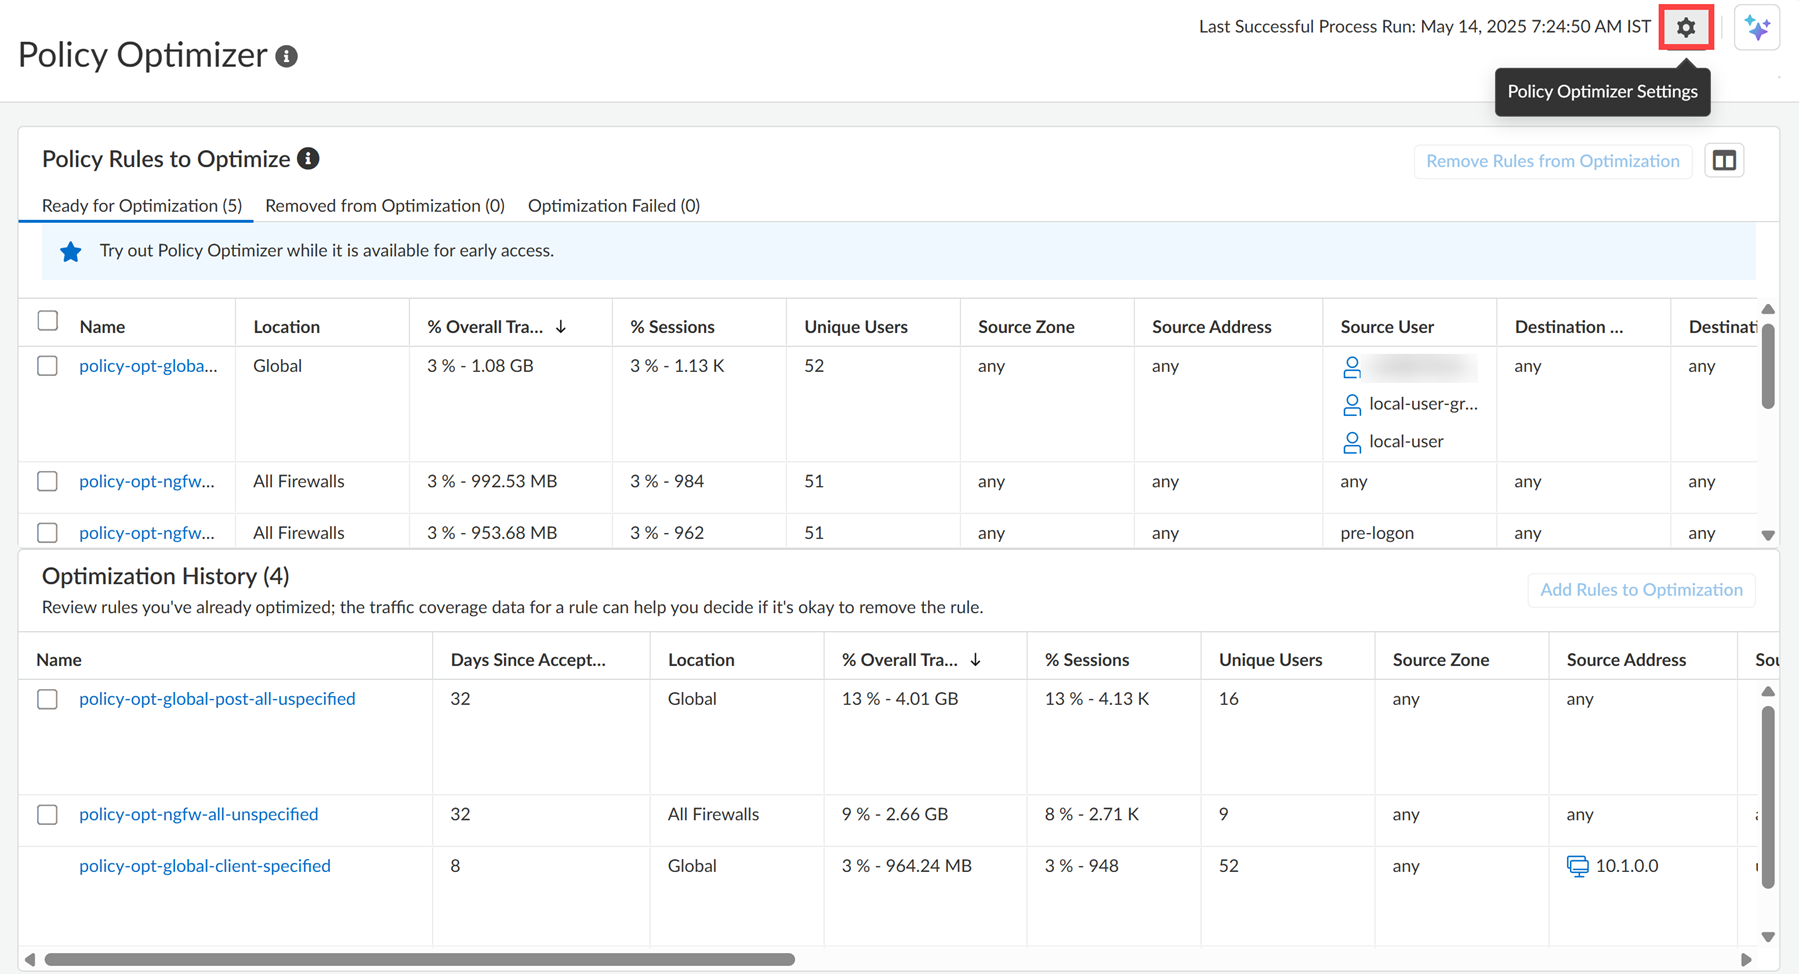The height and width of the screenshot is (974, 1799).
Task: Open Policy Optimizer Settings gear icon
Action: pos(1686,28)
